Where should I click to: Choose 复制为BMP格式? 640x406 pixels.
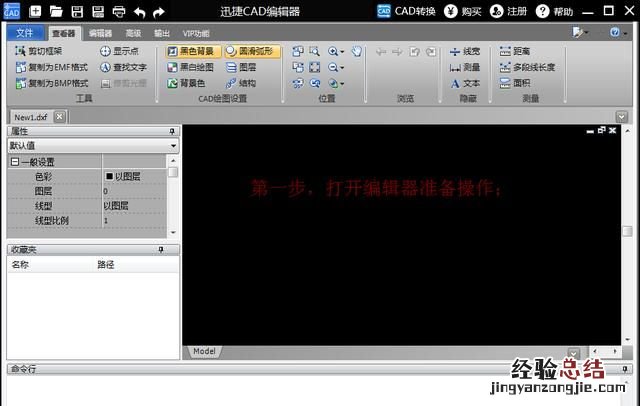point(51,83)
